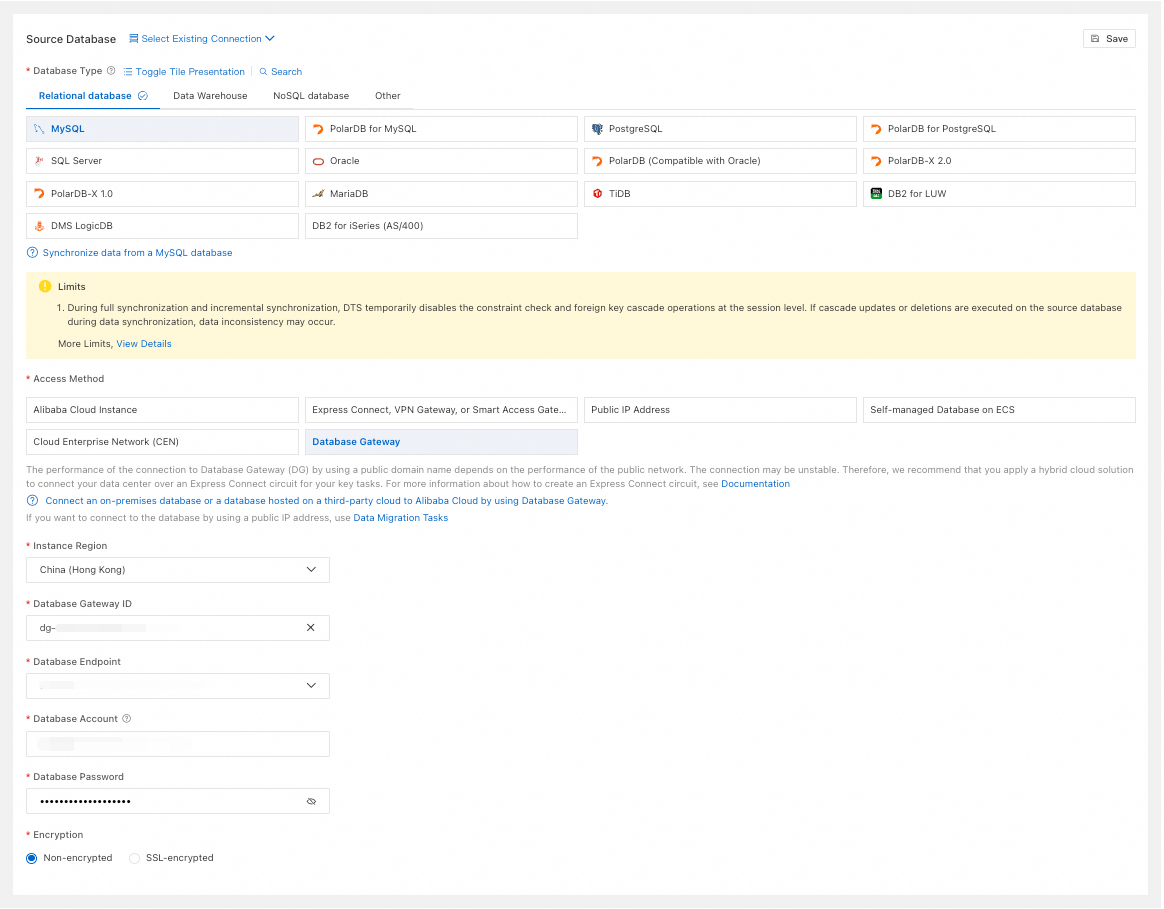Switch to Relational database tab

[x=93, y=96]
